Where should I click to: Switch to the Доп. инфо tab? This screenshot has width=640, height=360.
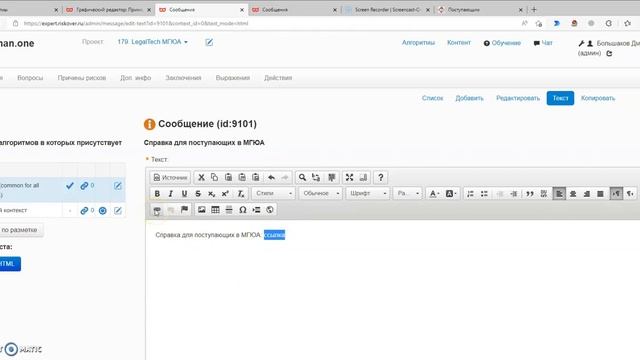136,78
